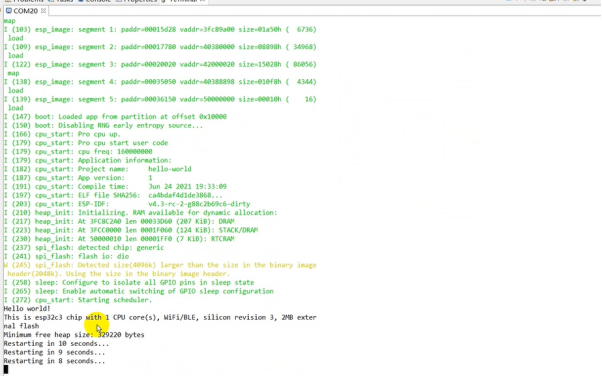The height and width of the screenshot is (376, 602).
Task: Click the 'App version: 1' log line
Action: 78,177
